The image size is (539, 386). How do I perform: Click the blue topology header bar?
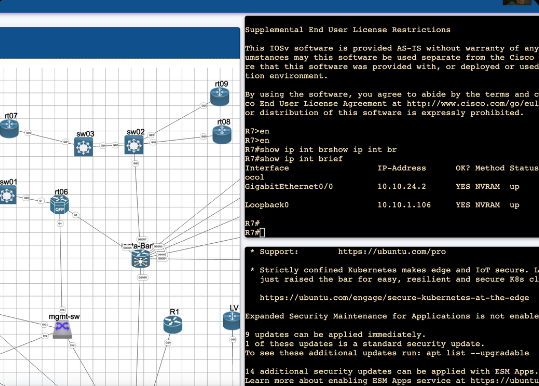120,43
